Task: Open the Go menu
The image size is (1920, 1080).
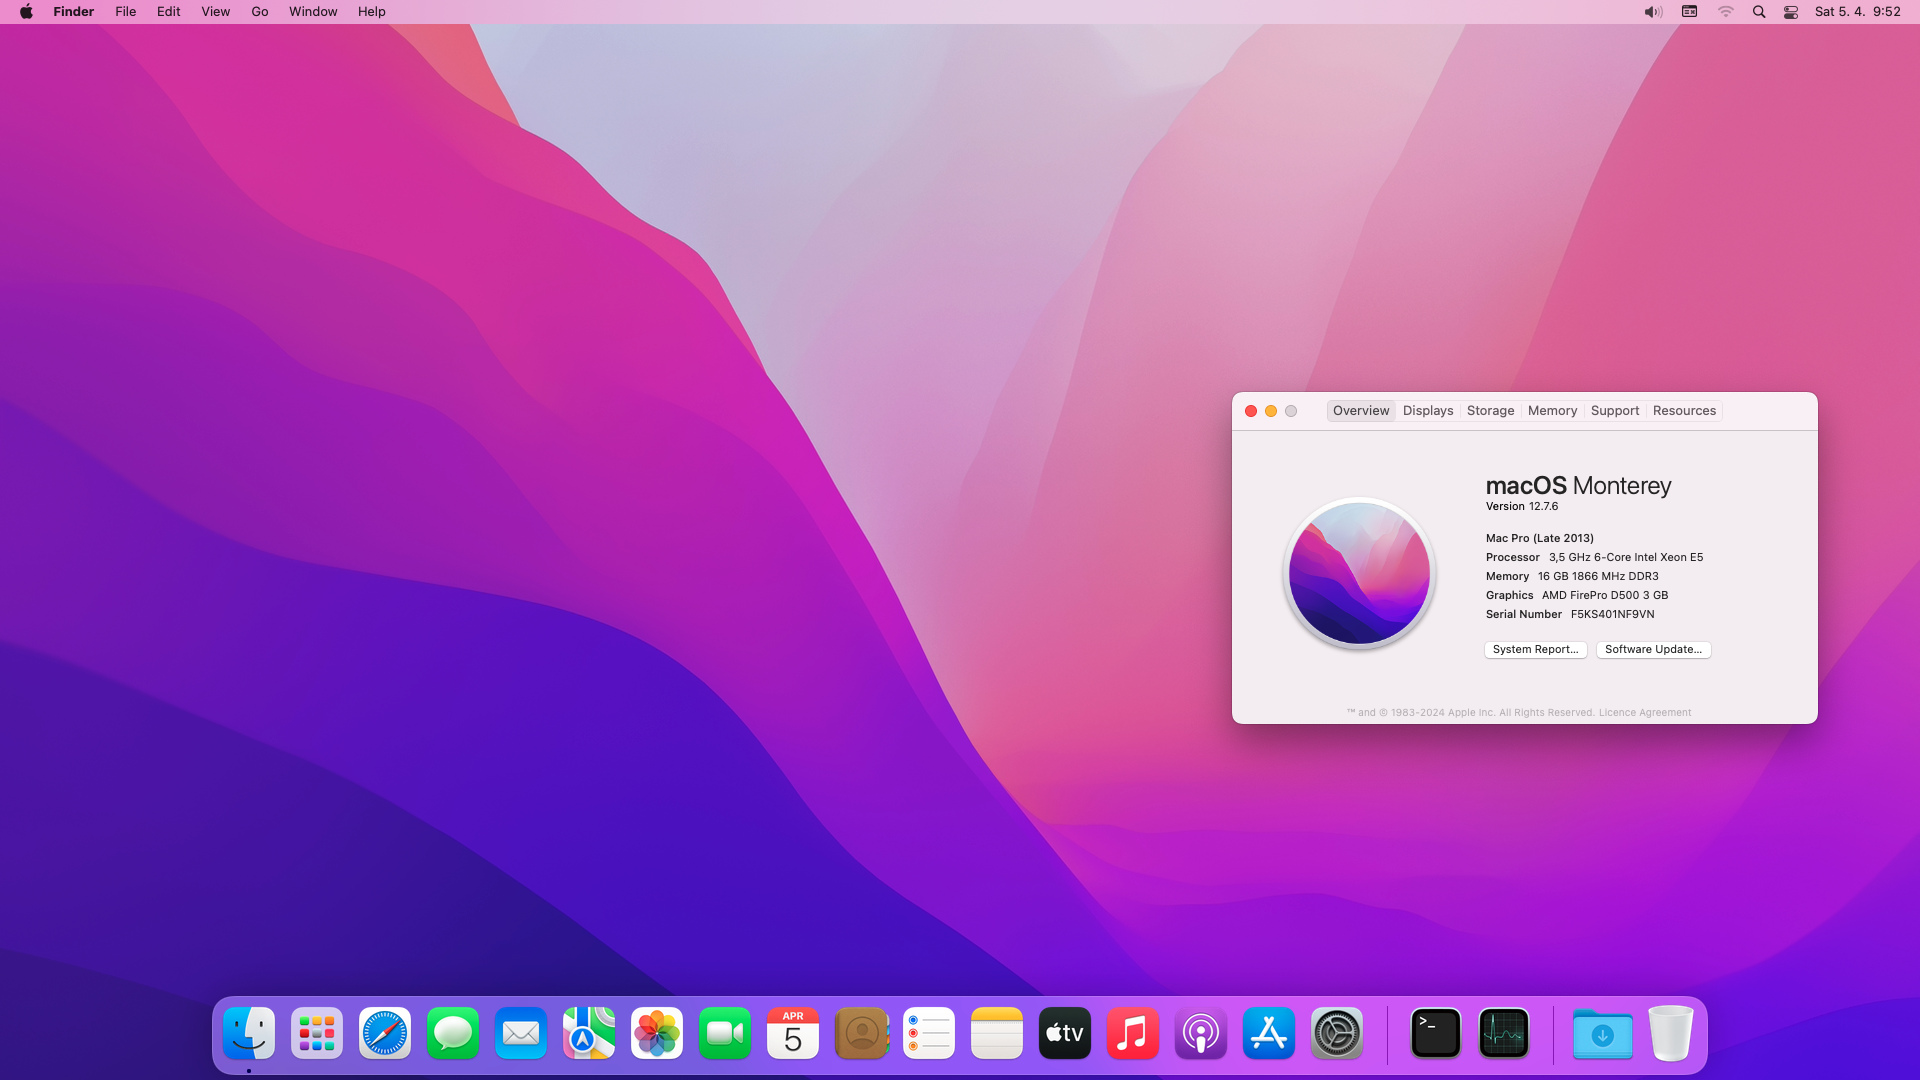Action: coord(260,12)
